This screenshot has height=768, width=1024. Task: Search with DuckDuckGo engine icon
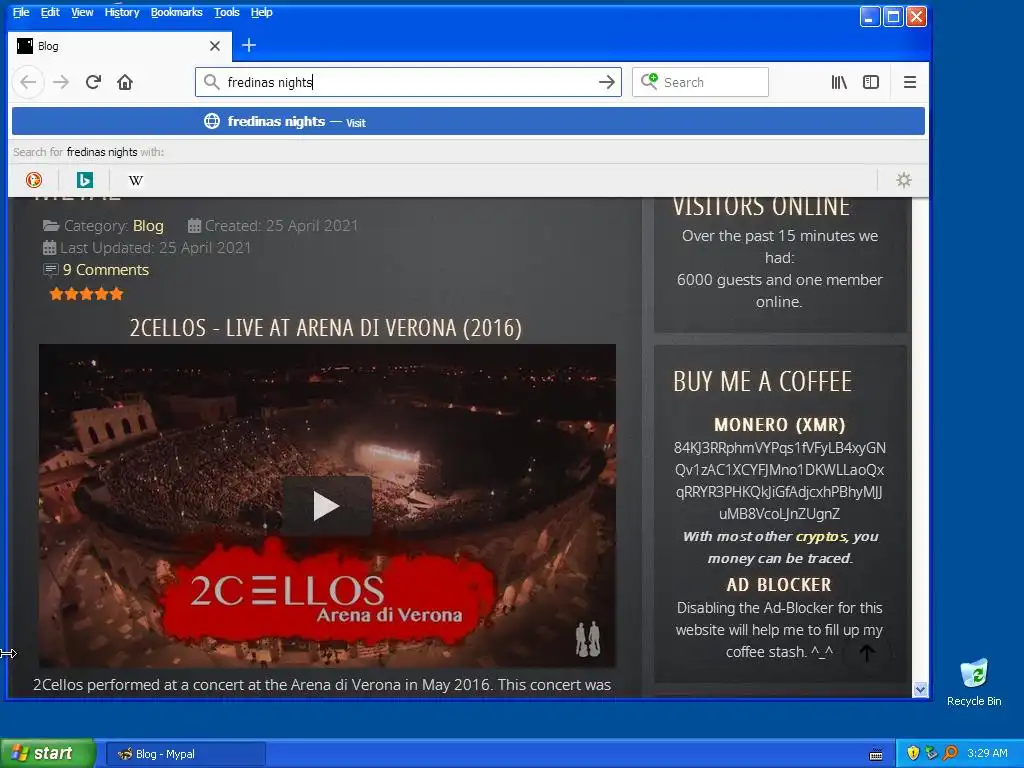34,180
